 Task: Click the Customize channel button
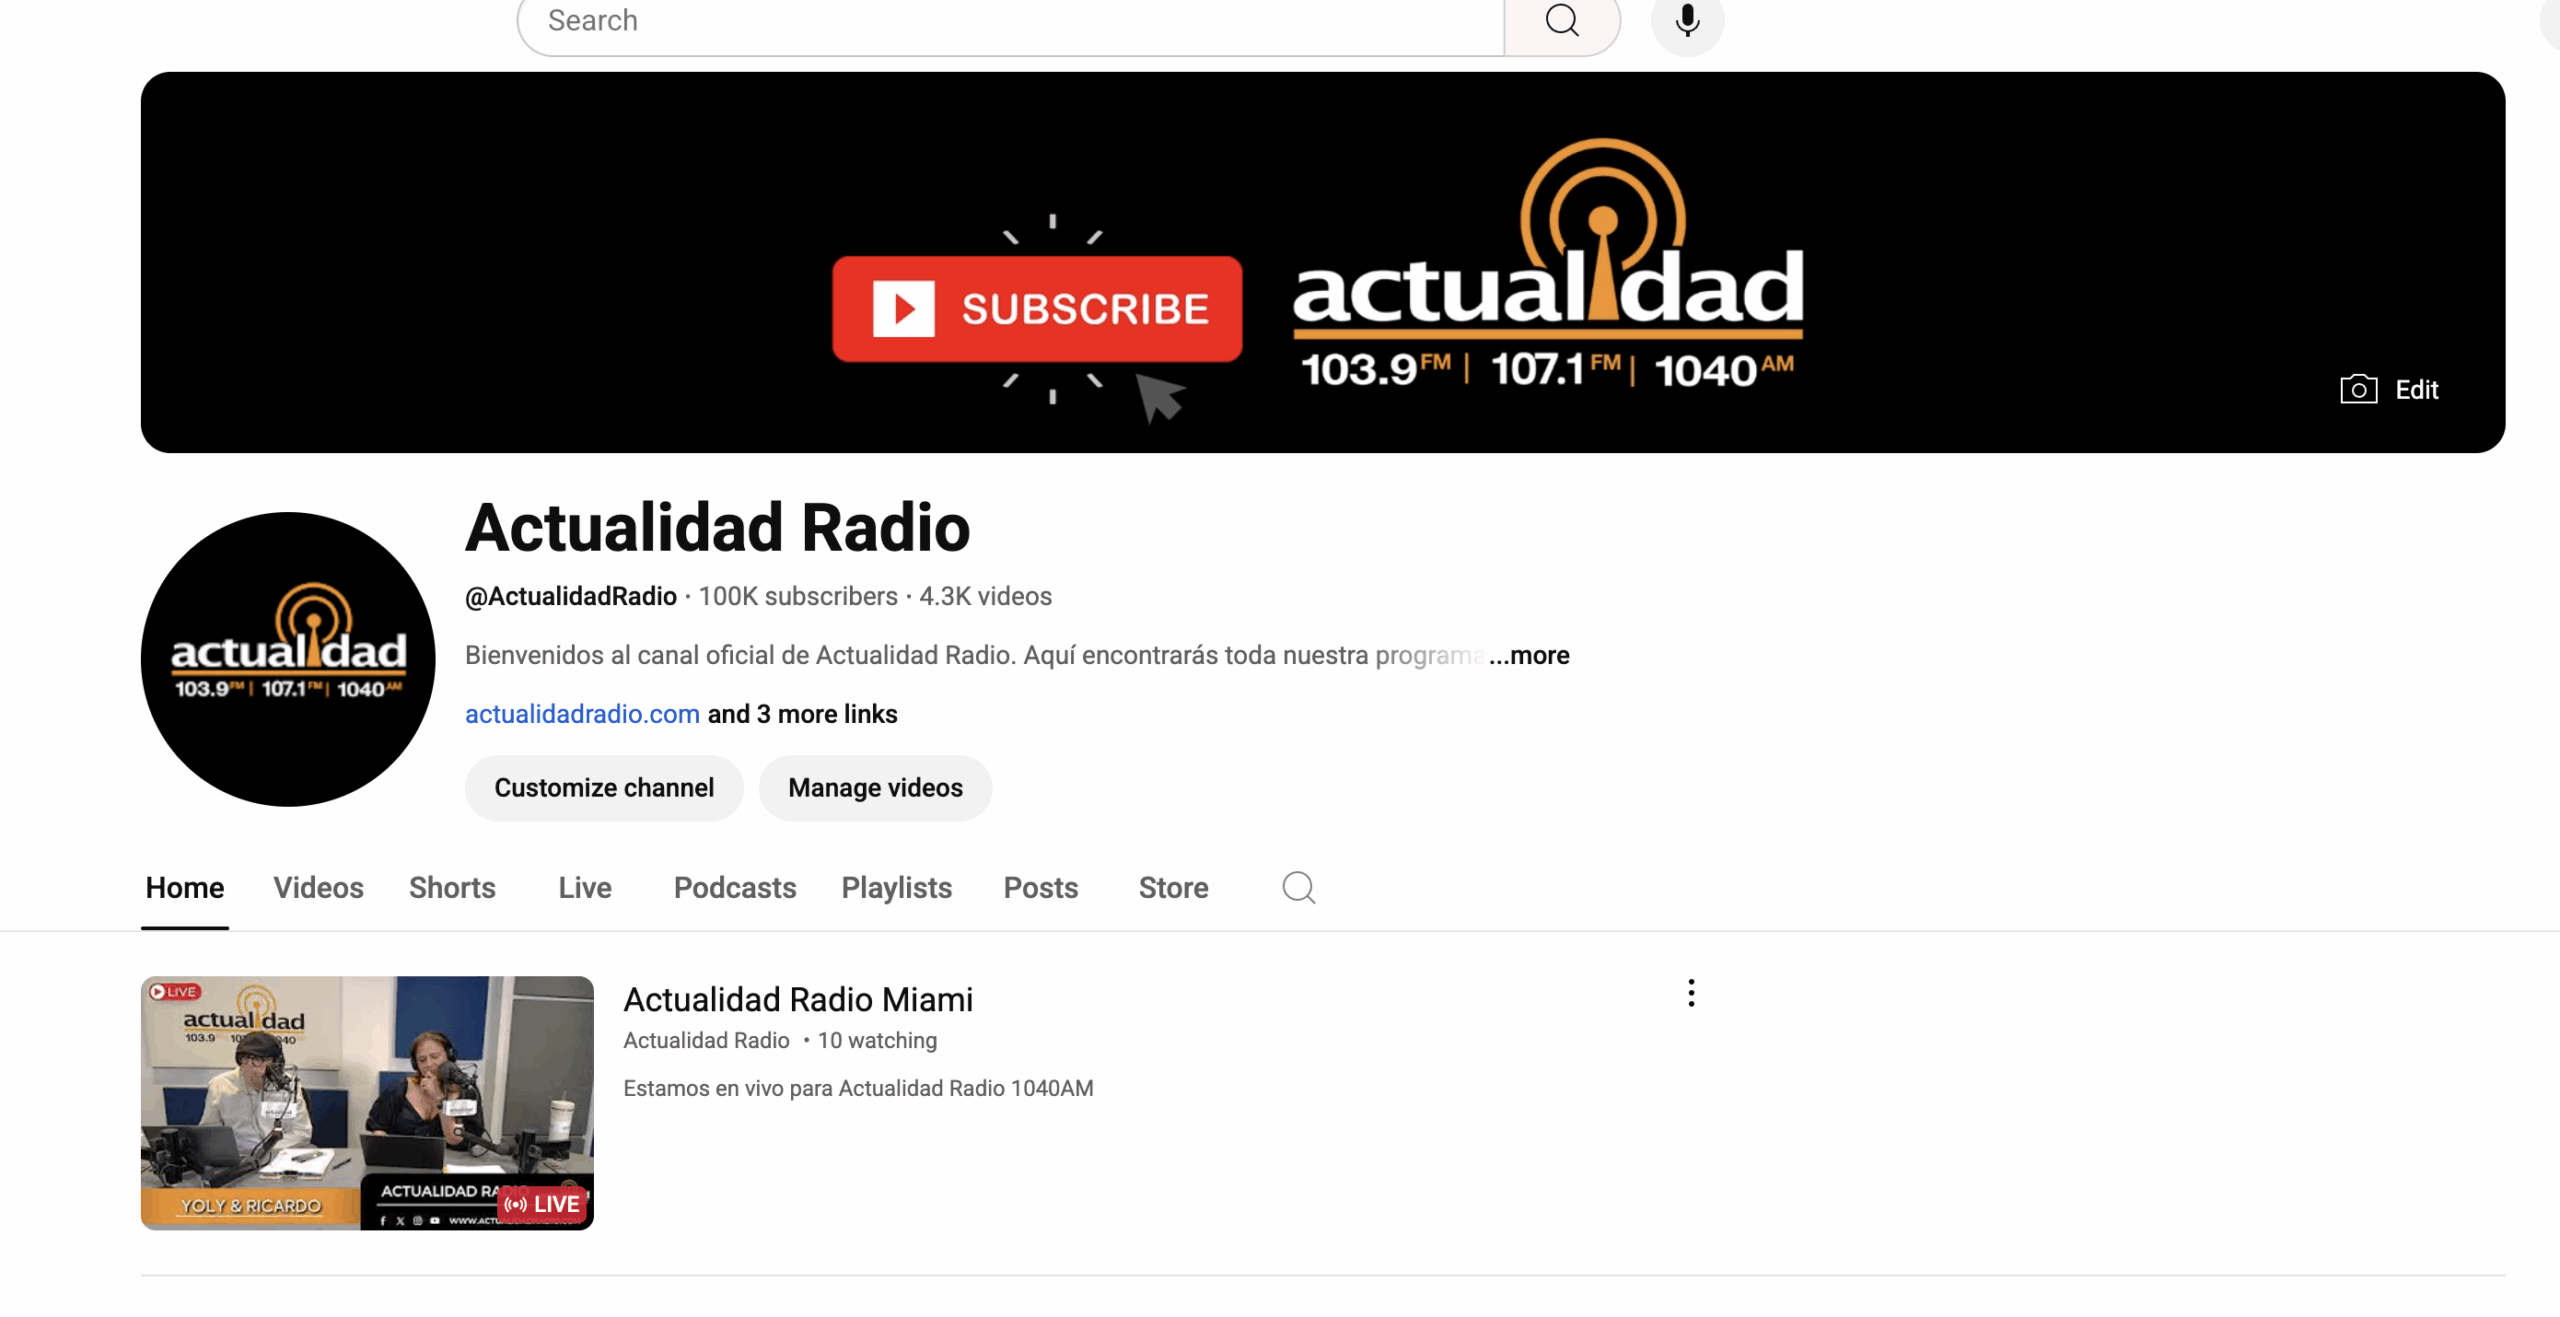(604, 788)
